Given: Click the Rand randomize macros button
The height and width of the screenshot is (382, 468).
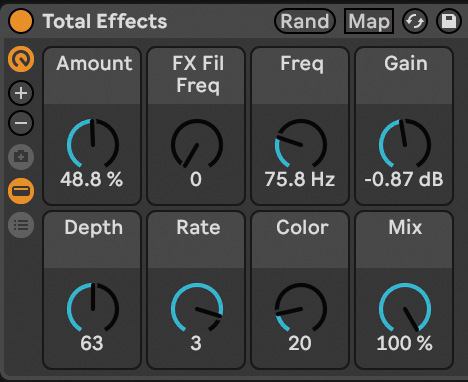Looking at the screenshot, I should 305,21.
